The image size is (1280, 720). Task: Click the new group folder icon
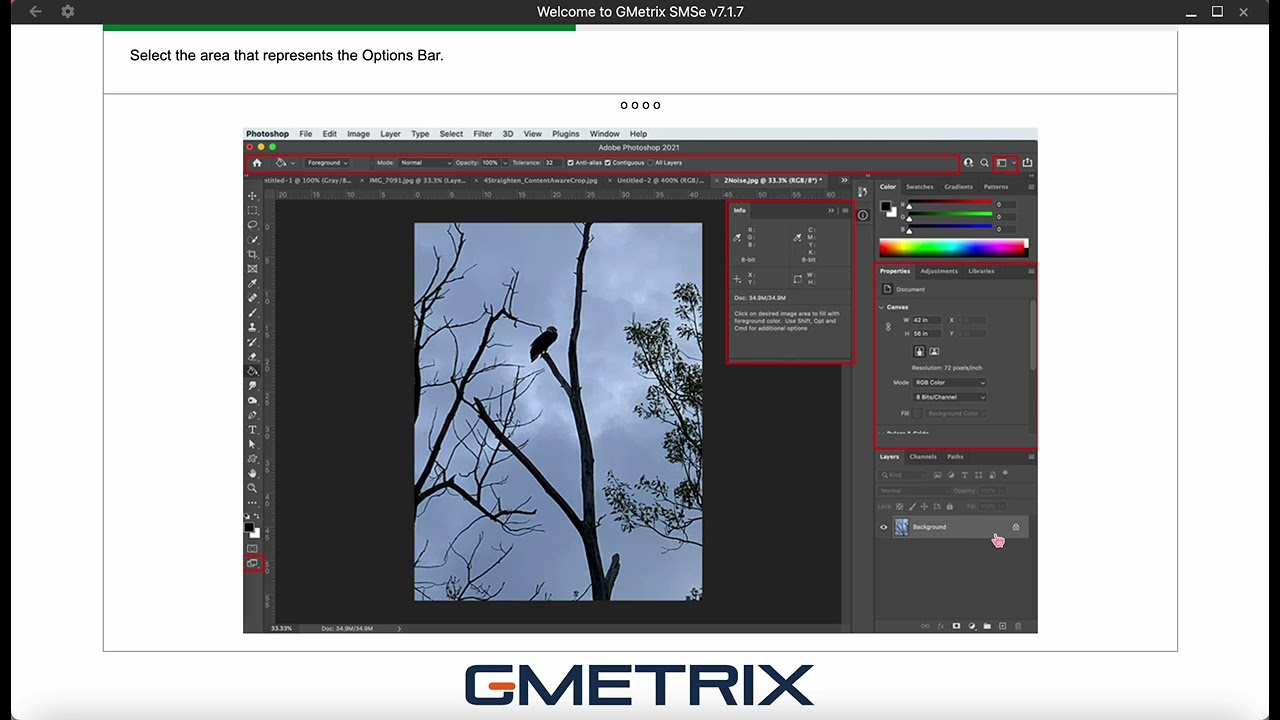987,626
